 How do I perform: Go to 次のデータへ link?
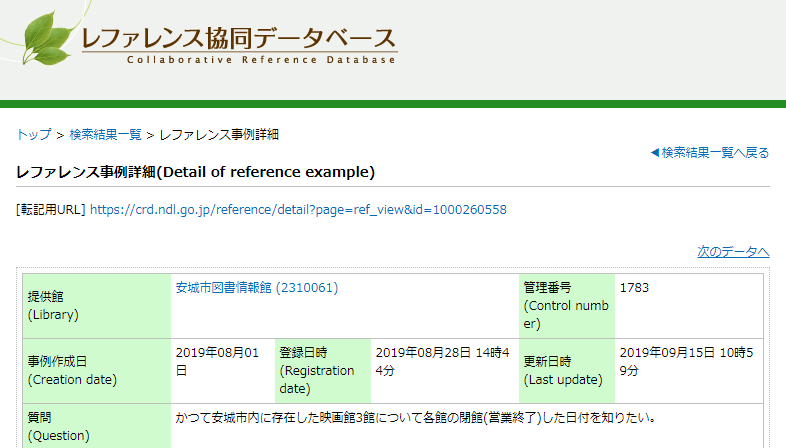733,252
